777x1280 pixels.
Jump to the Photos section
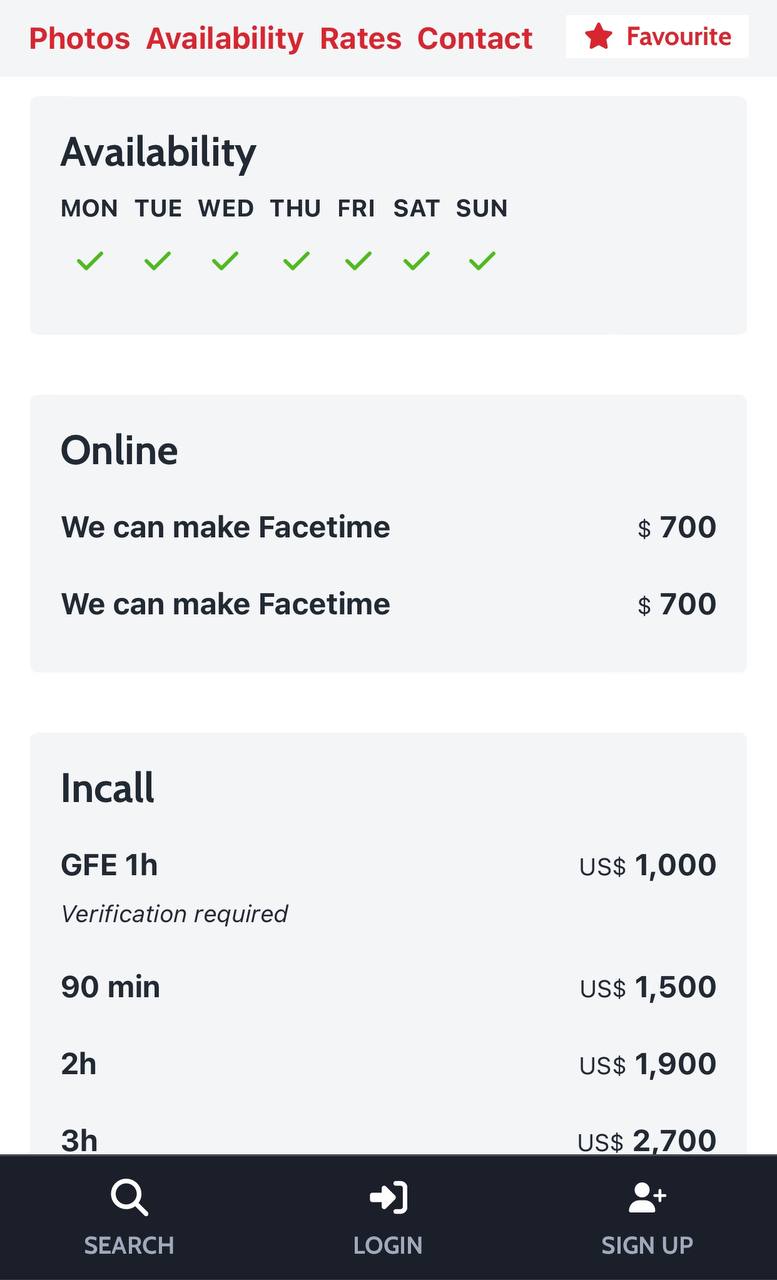[79, 38]
